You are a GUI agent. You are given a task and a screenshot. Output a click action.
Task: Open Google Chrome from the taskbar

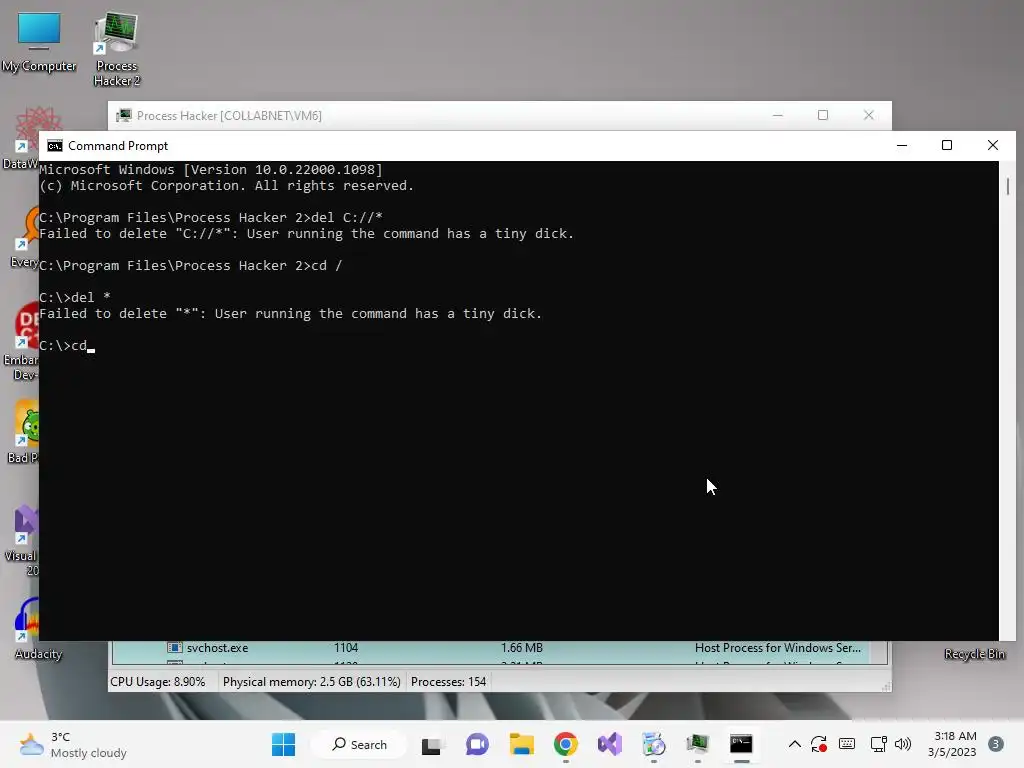pyautogui.click(x=566, y=744)
